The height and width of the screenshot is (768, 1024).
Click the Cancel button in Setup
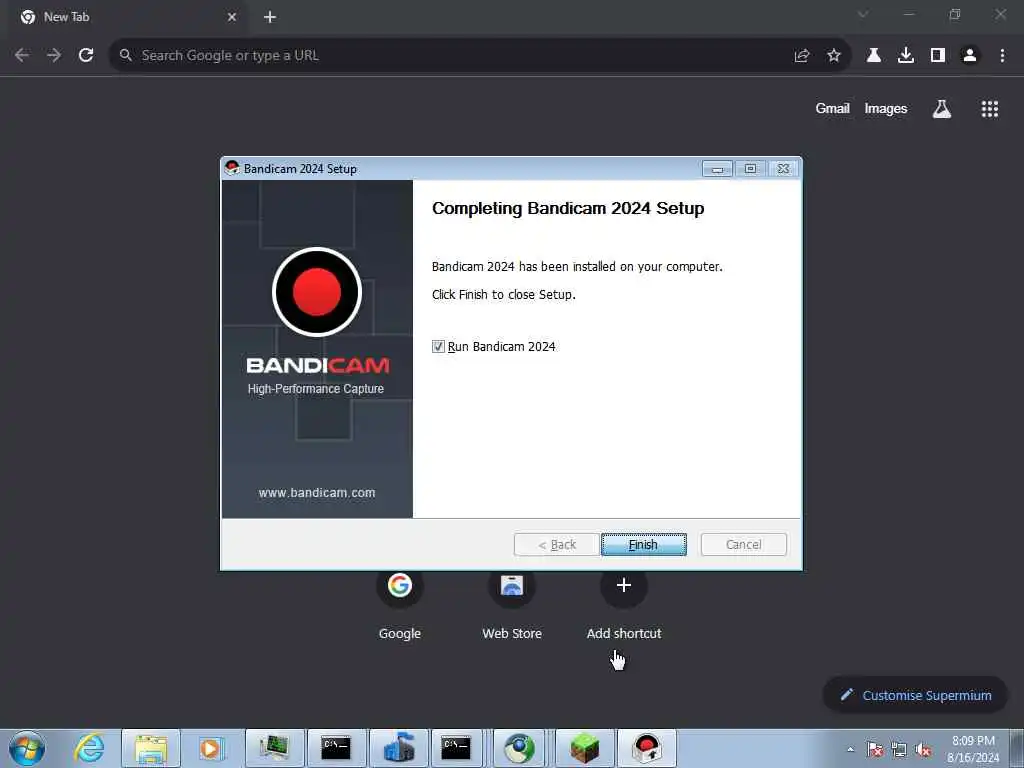pos(743,544)
